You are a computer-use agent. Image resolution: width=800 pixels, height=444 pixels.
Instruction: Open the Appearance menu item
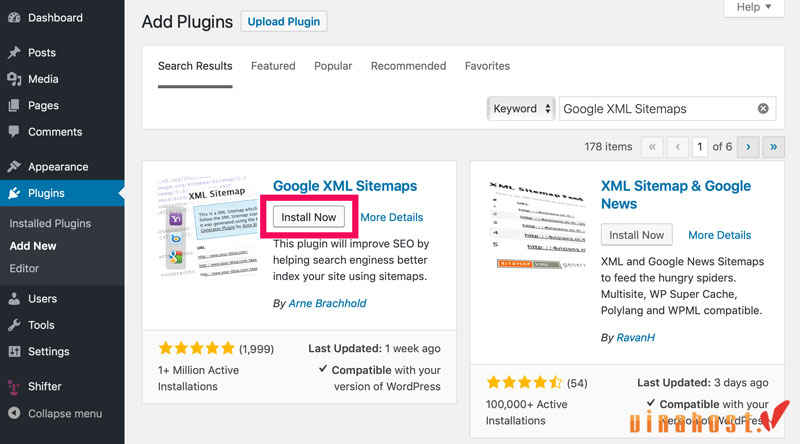(x=62, y=166)
